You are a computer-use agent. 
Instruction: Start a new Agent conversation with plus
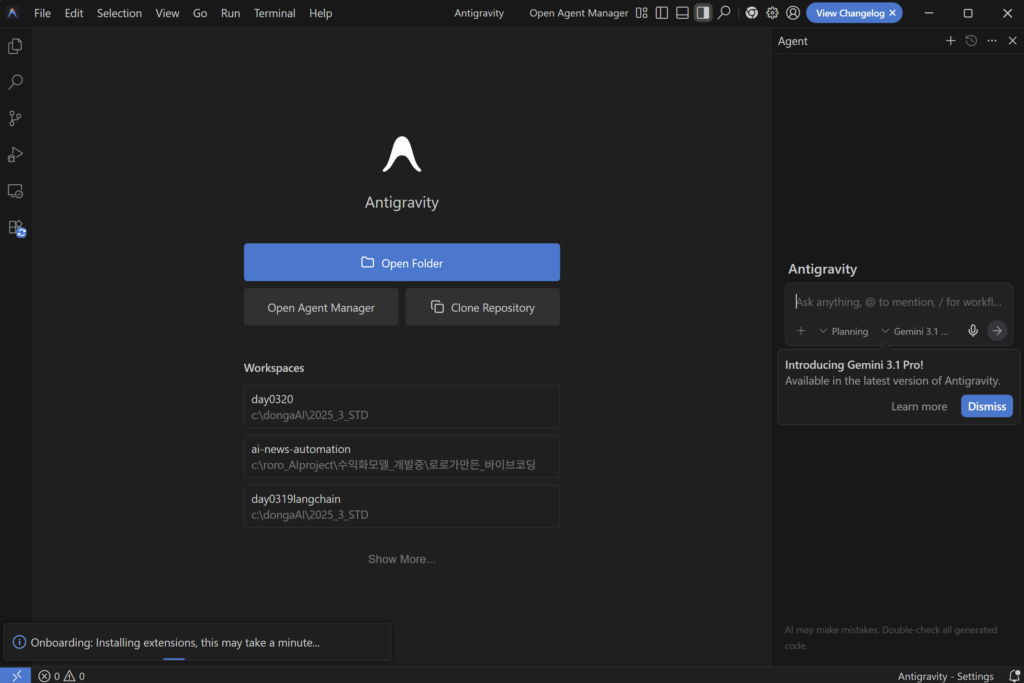pyautogui.click(x=950, y=40)
